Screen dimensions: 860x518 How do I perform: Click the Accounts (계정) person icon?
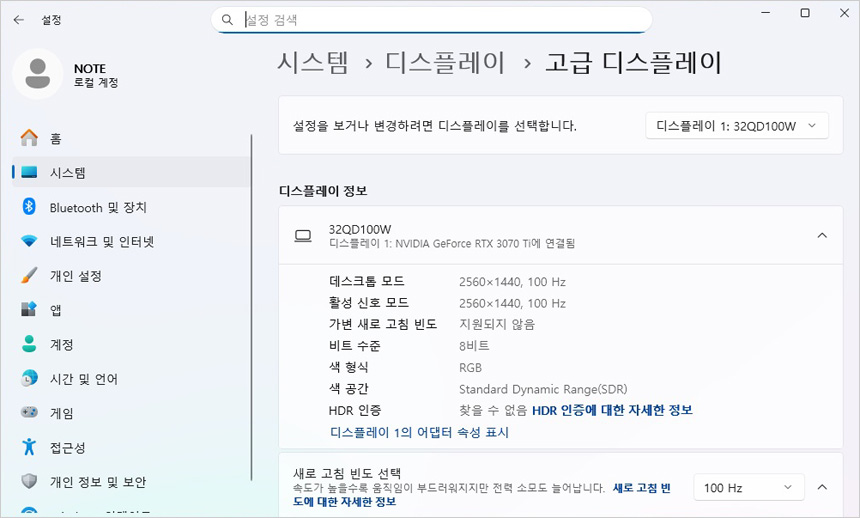[x=29, y=344]
